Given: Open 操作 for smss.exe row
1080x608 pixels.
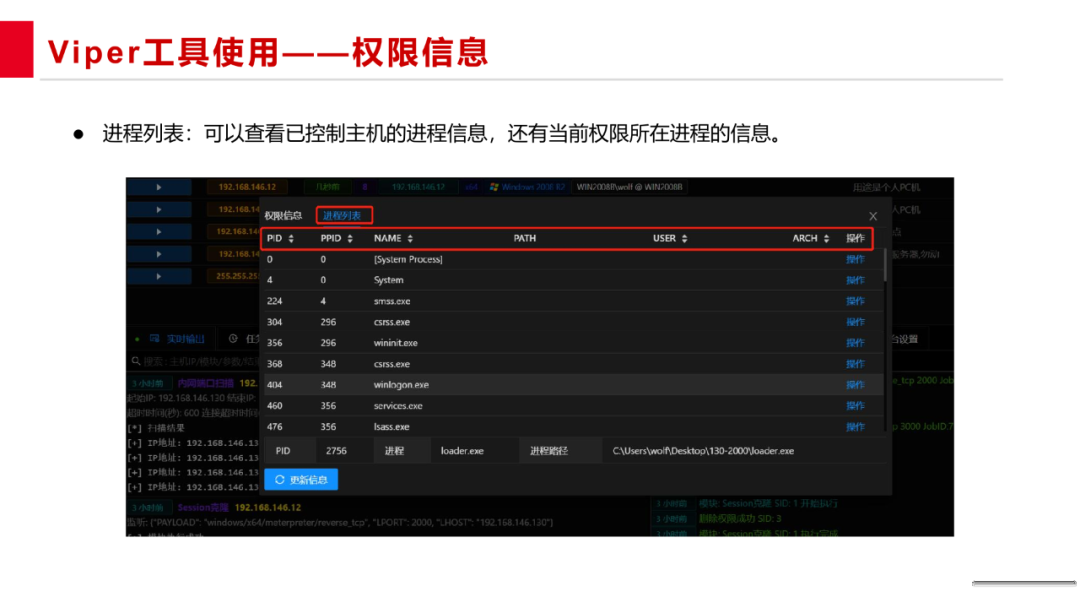Looking at the screenshot, I should click(x=855, y=301).
